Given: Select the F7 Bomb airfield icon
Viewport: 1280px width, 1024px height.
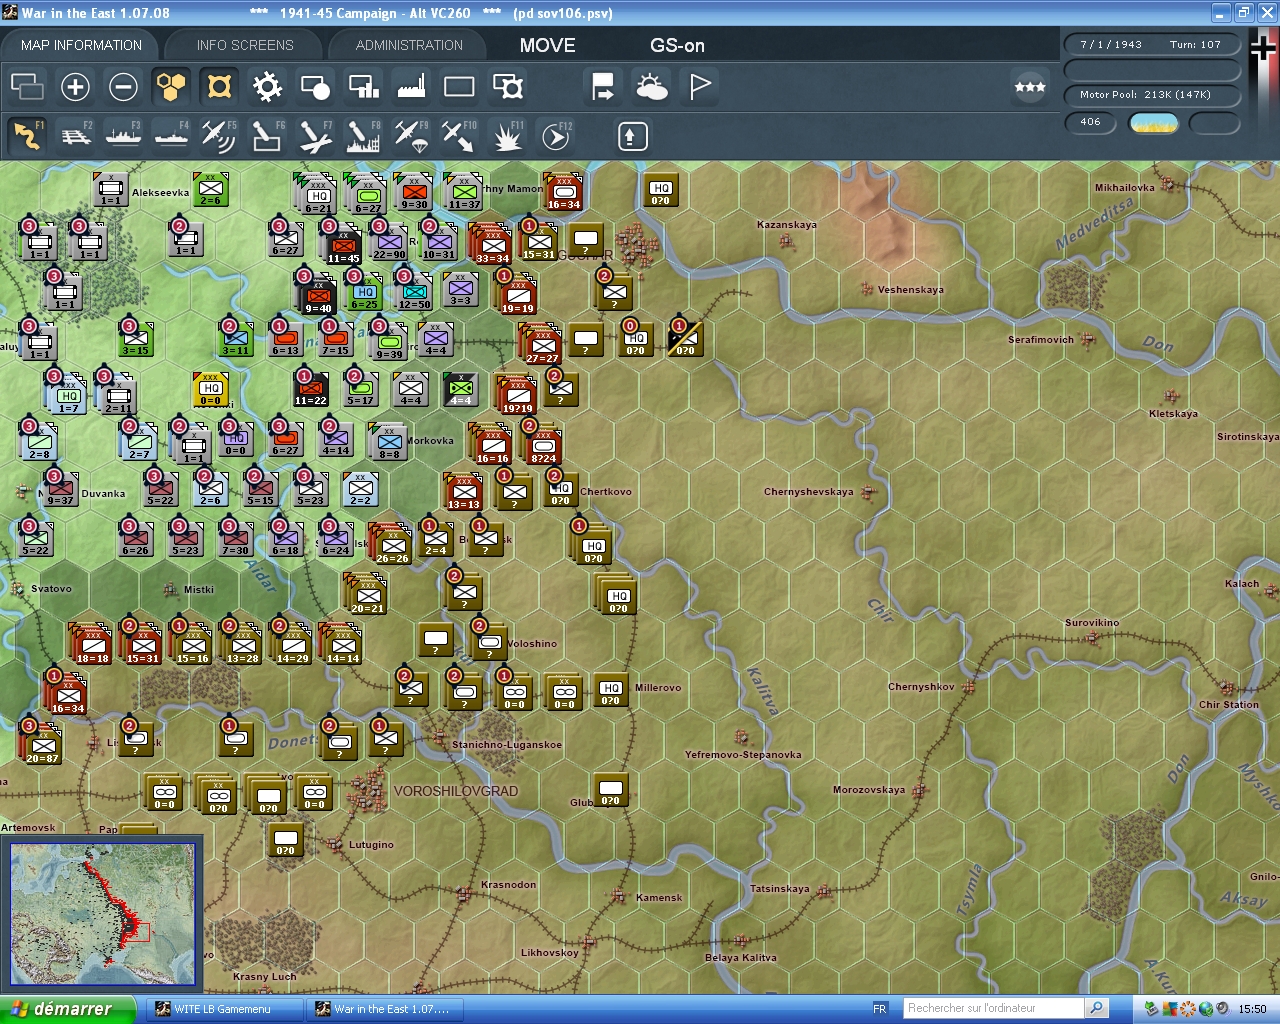Looking at the screenshot, I should (315, 136).
